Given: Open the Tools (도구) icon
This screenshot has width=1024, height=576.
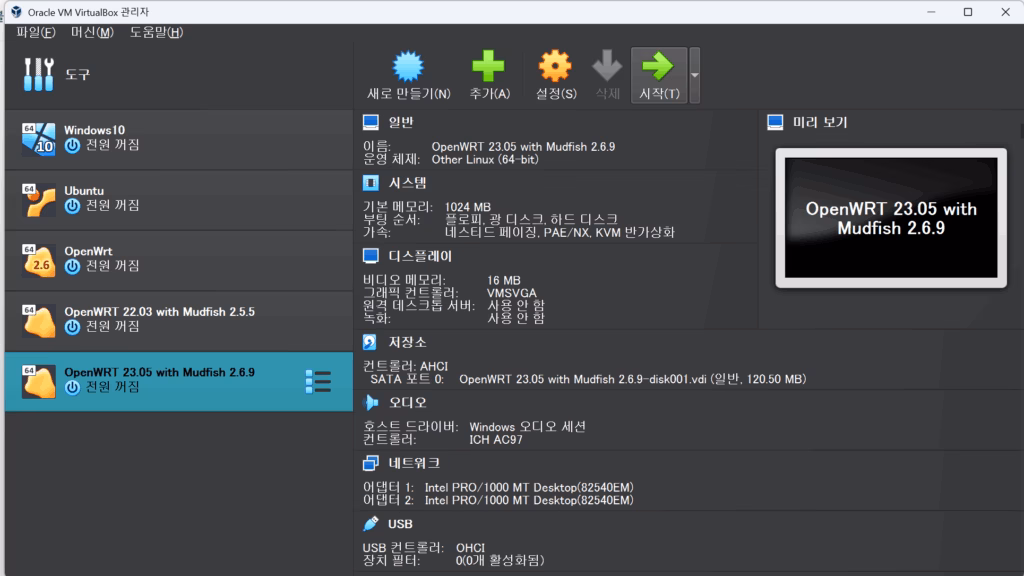Looking at the screenshot, I should click(39, 74).
